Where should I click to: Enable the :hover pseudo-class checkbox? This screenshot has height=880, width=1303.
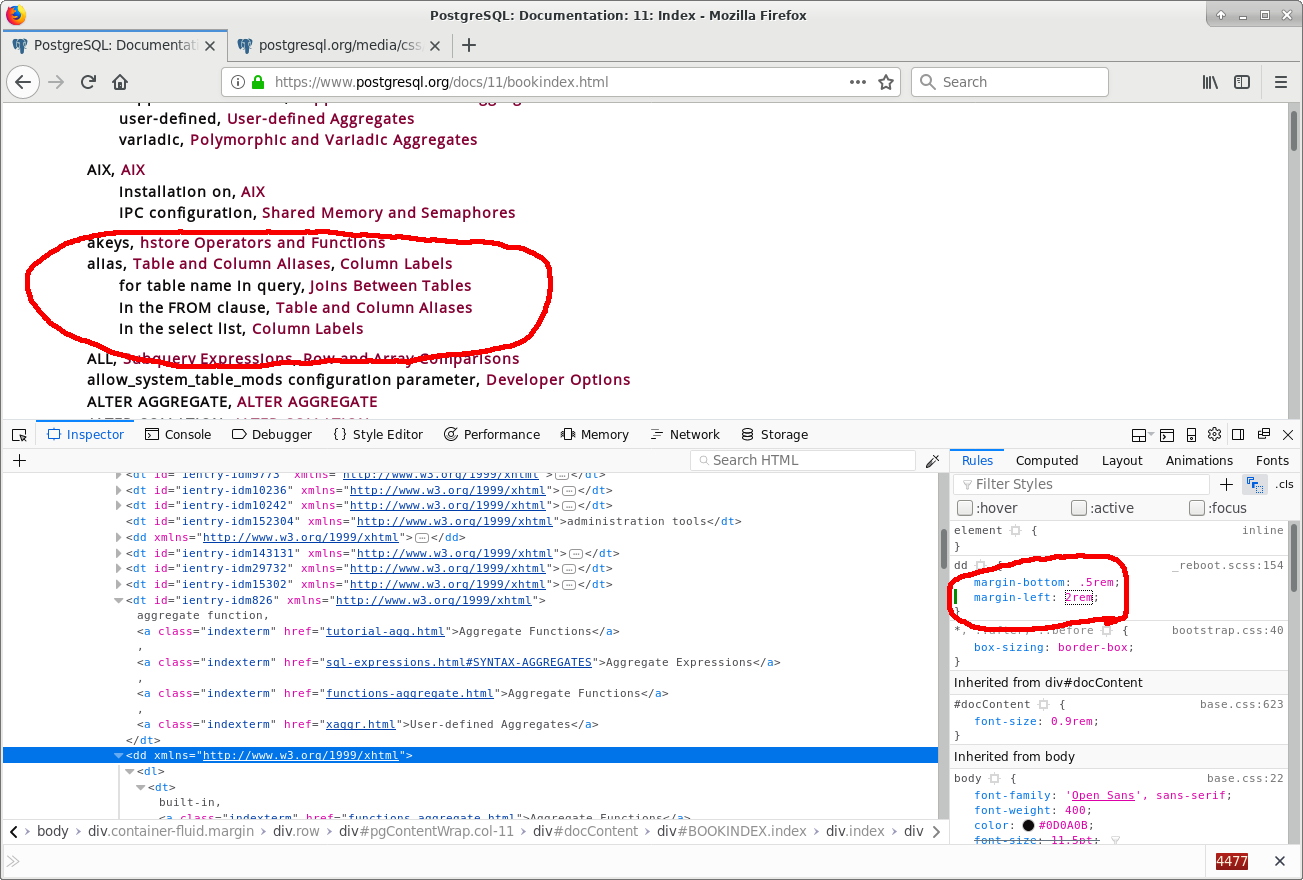[x=965, y=508]
